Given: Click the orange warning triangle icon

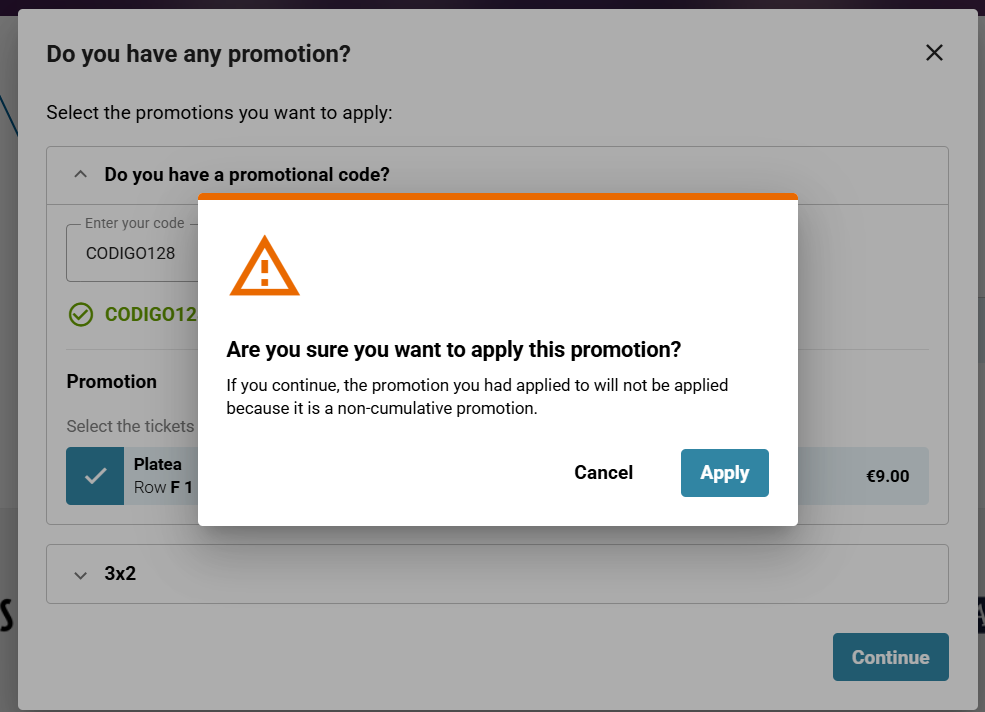Looking at the screenshot, I should click(264, 266).
